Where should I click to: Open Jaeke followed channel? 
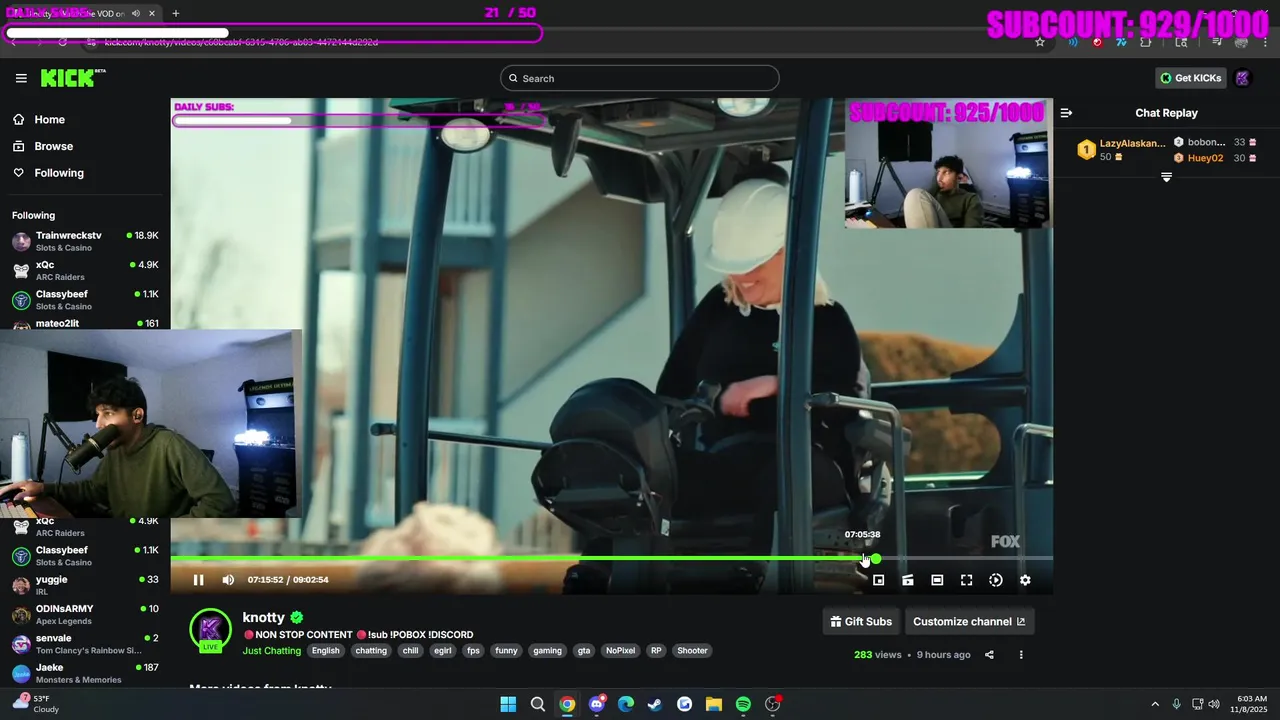point(85,673)
